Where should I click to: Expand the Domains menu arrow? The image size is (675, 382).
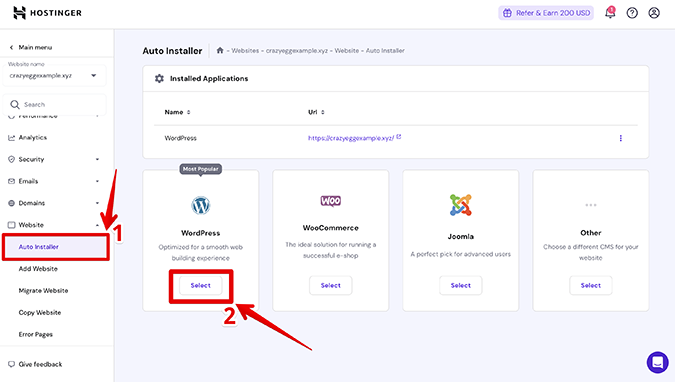point(97,203)
